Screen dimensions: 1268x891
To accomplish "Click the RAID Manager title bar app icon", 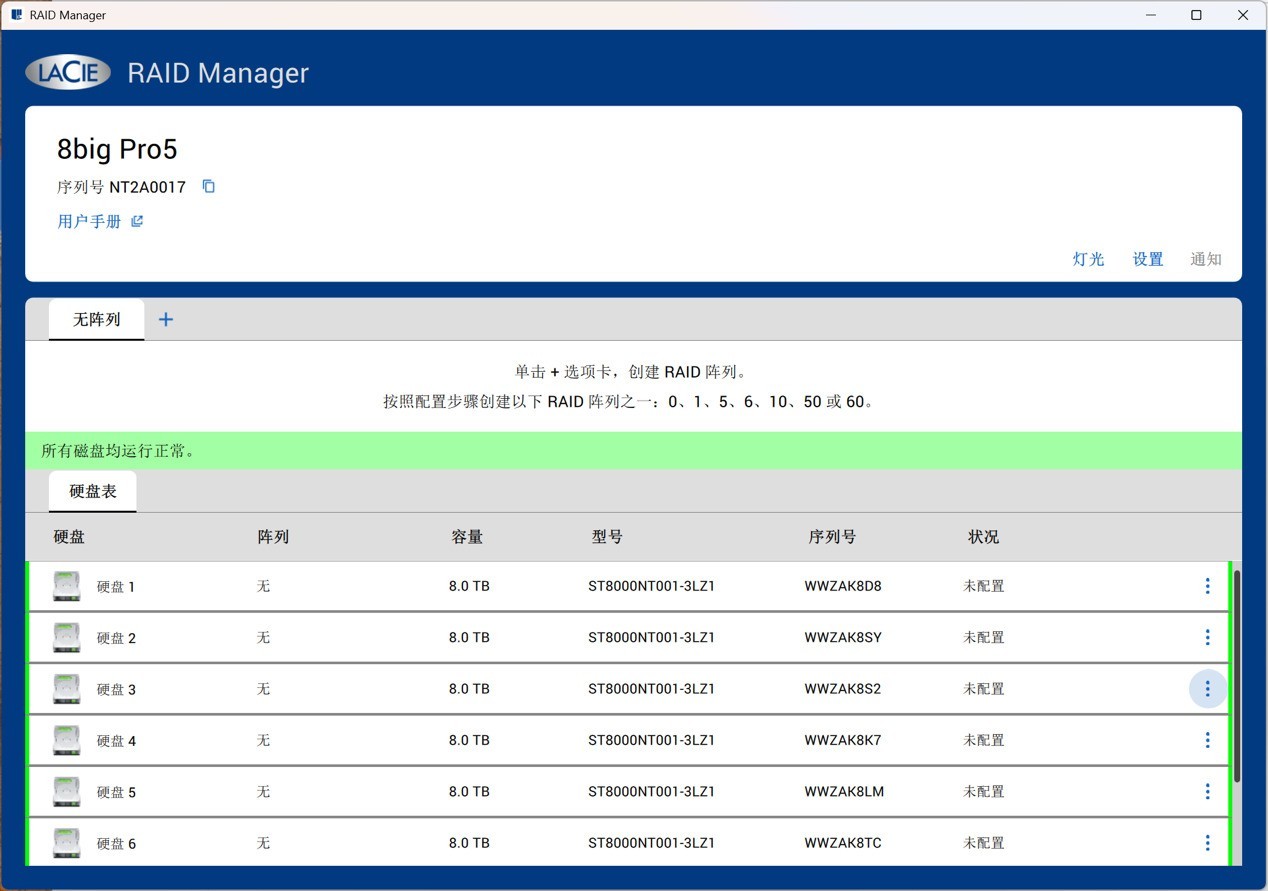I will coord(16,15).
